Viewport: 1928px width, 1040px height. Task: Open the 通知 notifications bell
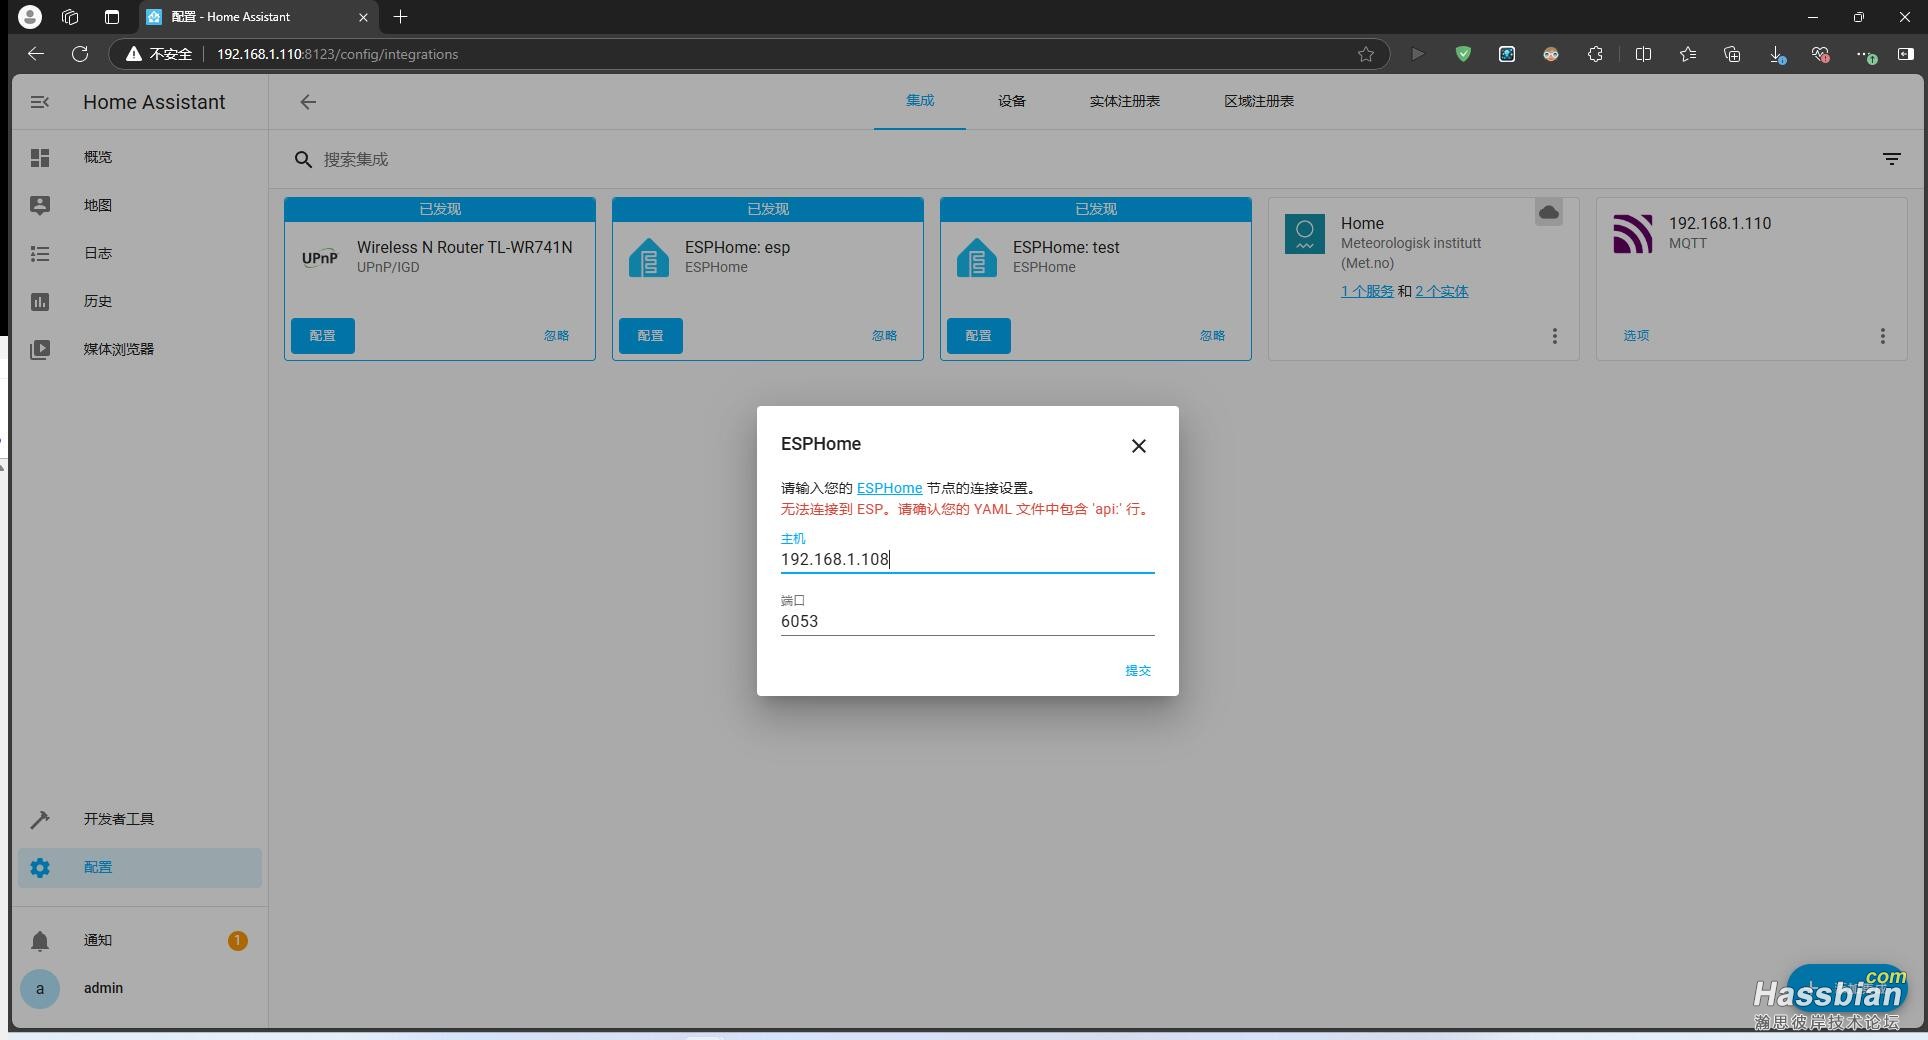click(140, 940)
